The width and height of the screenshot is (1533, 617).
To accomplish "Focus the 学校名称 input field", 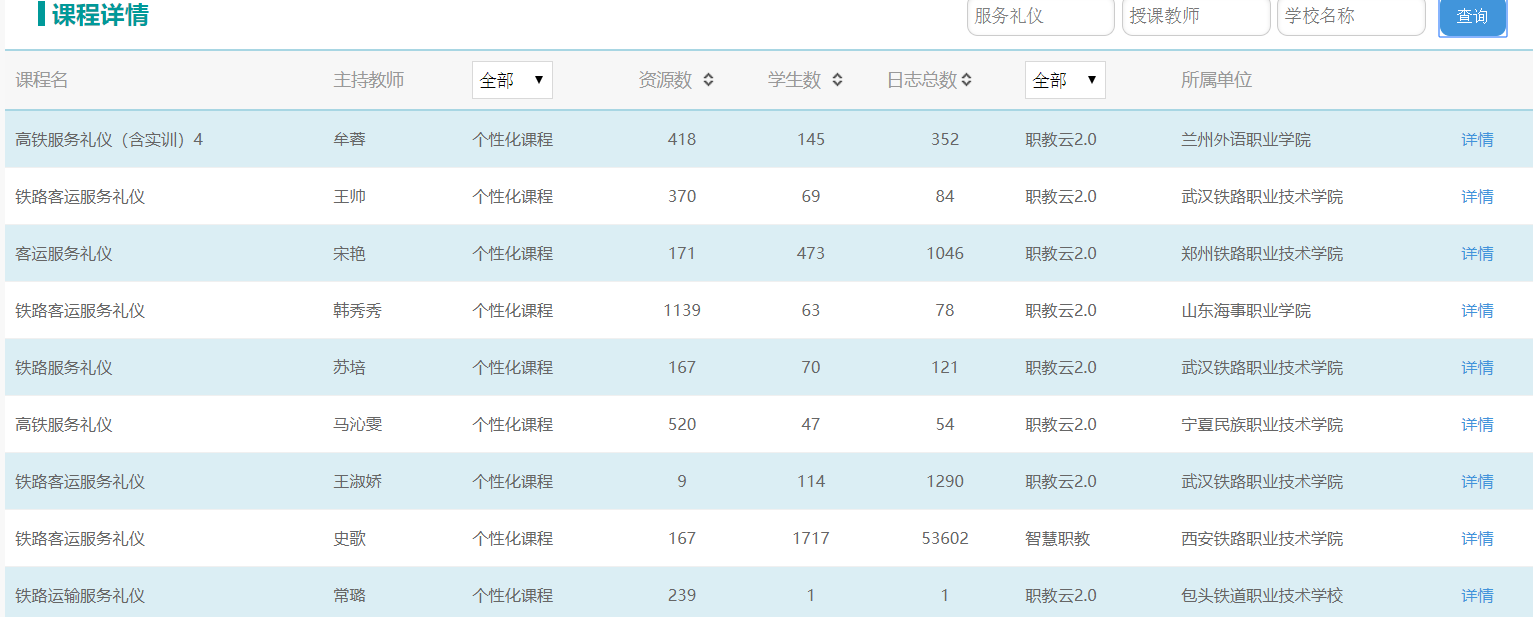I will coord(1350,17).
